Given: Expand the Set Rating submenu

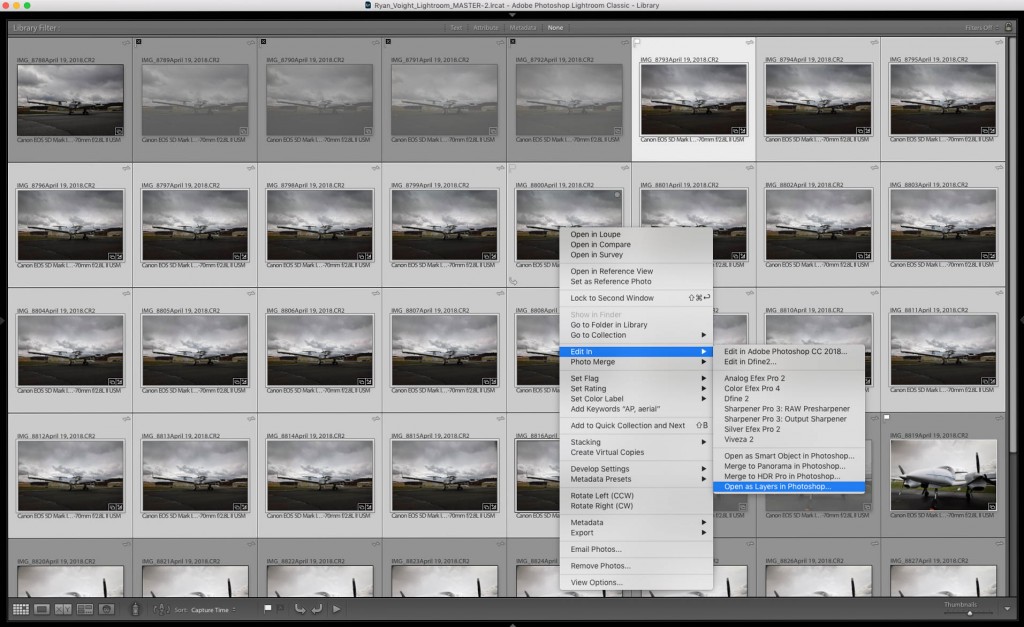Looking at the screenshot, I should (636, 389).
